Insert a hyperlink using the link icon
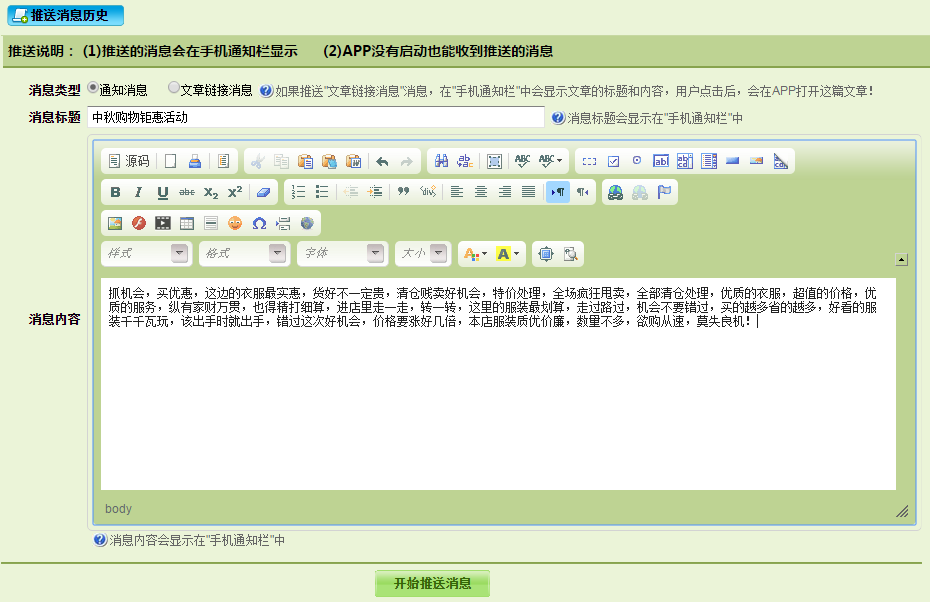Image resolution: width=930 pixels, height=602 pixels. pyautogui.click(x=615, y=192)
